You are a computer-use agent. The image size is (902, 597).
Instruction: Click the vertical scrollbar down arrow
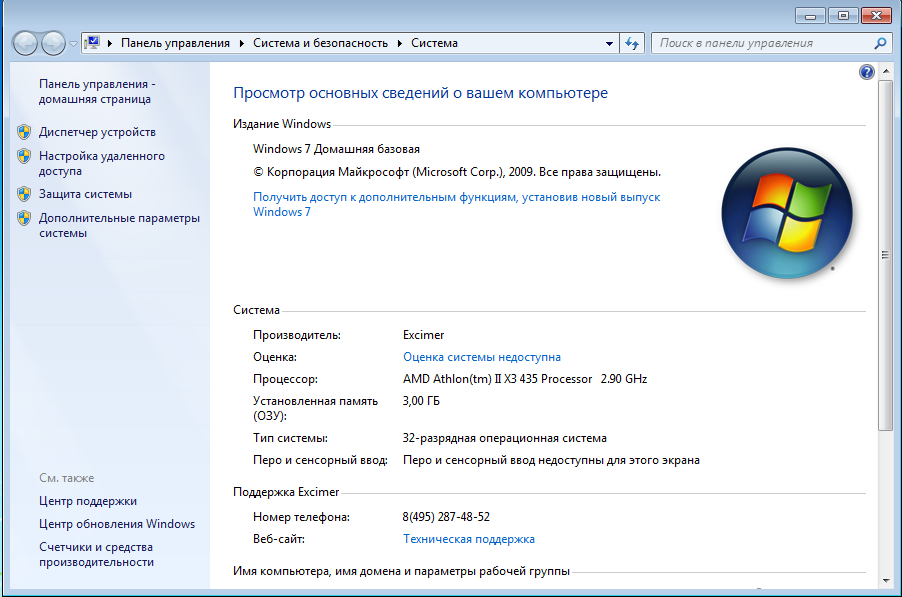[885, 579]
